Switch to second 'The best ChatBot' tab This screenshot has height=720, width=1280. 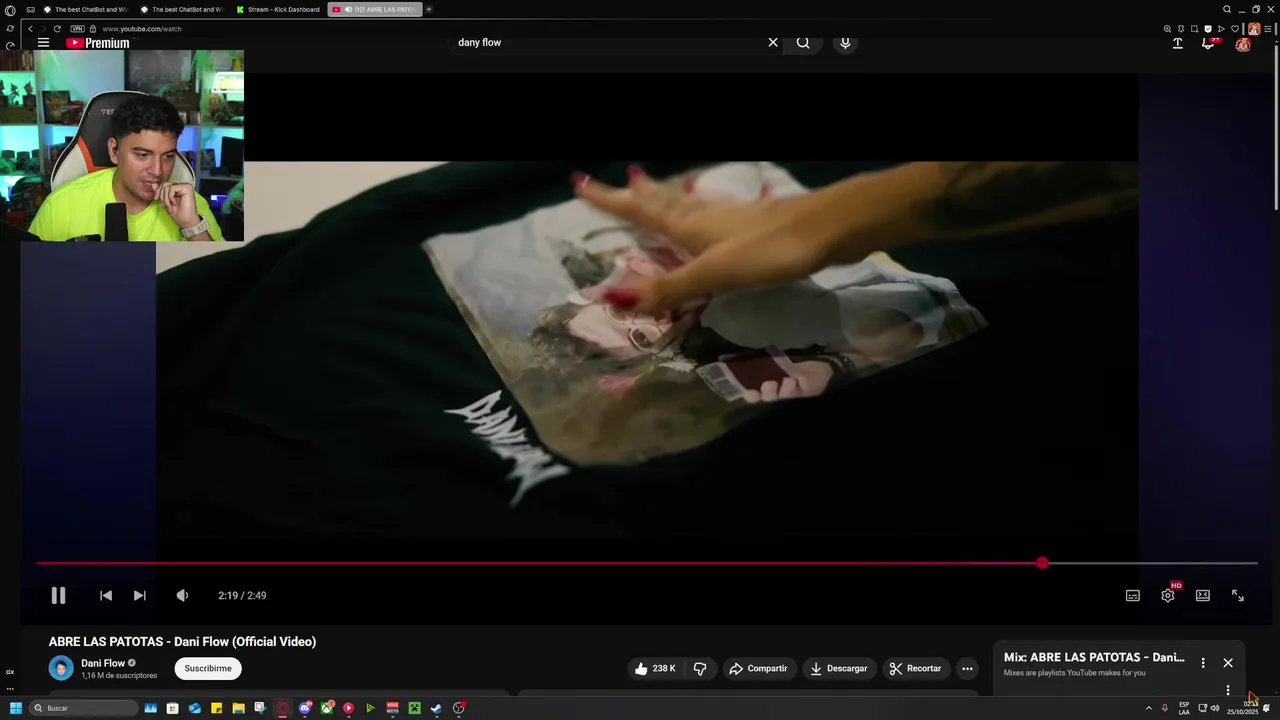[182, 9]
